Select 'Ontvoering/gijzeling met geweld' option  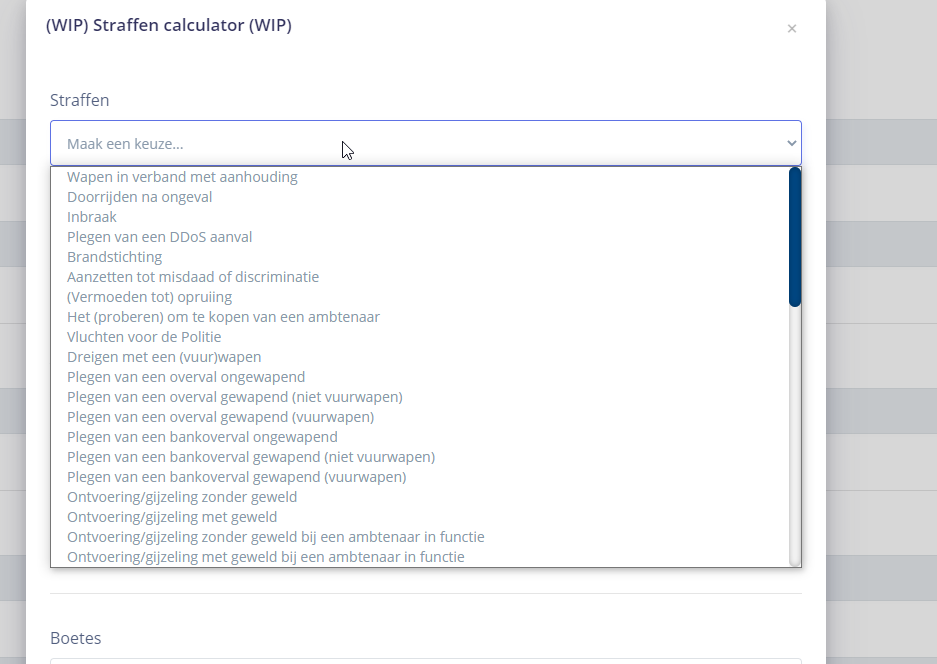point(172,517)
